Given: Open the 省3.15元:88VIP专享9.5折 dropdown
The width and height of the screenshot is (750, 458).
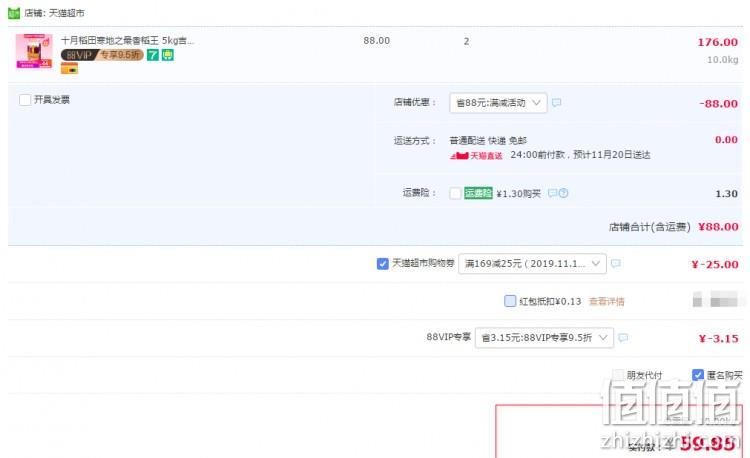Looking at the screenshot, I should tap(544, 338).
